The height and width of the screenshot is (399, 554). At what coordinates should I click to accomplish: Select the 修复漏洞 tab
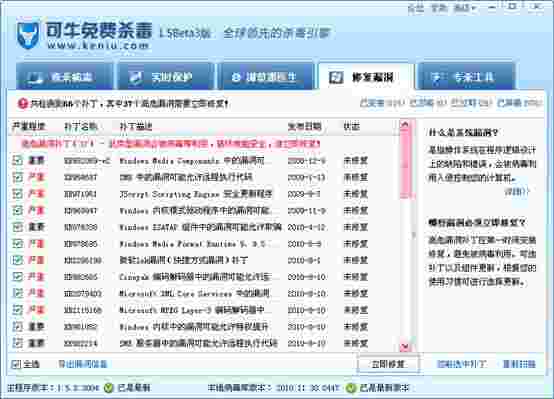[366, 77]
